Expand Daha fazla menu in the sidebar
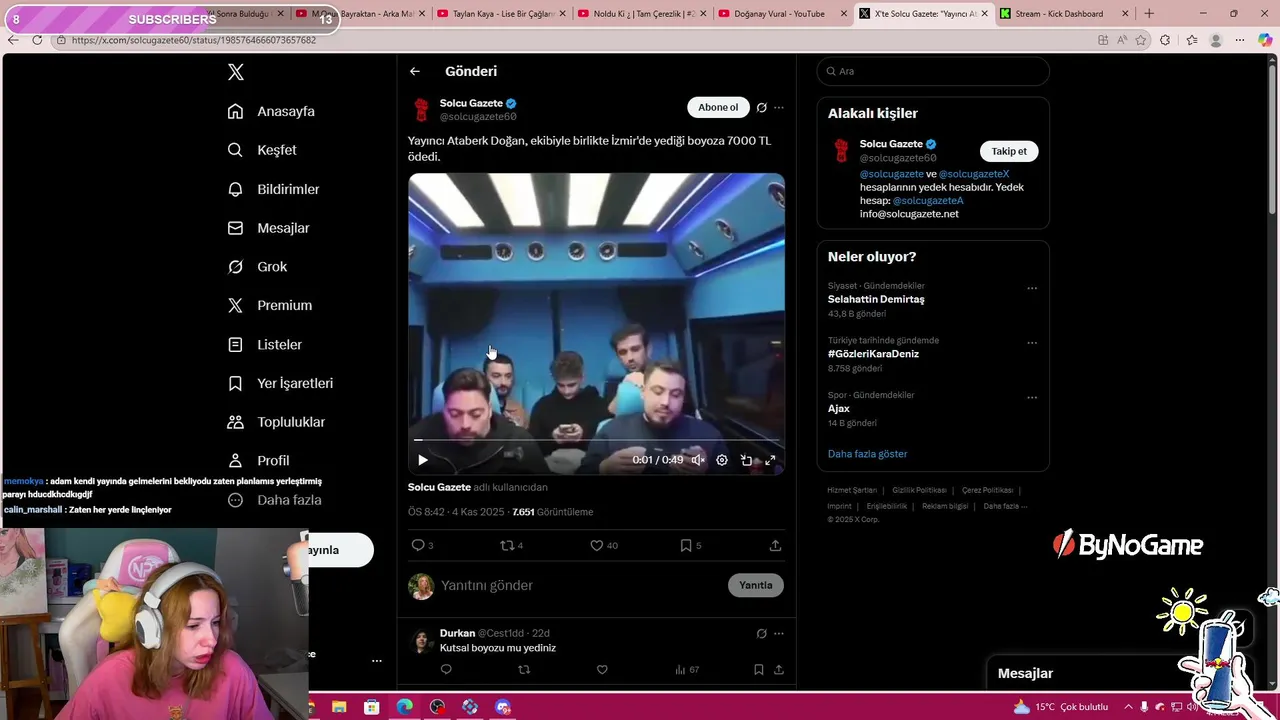 click(274, 500)
